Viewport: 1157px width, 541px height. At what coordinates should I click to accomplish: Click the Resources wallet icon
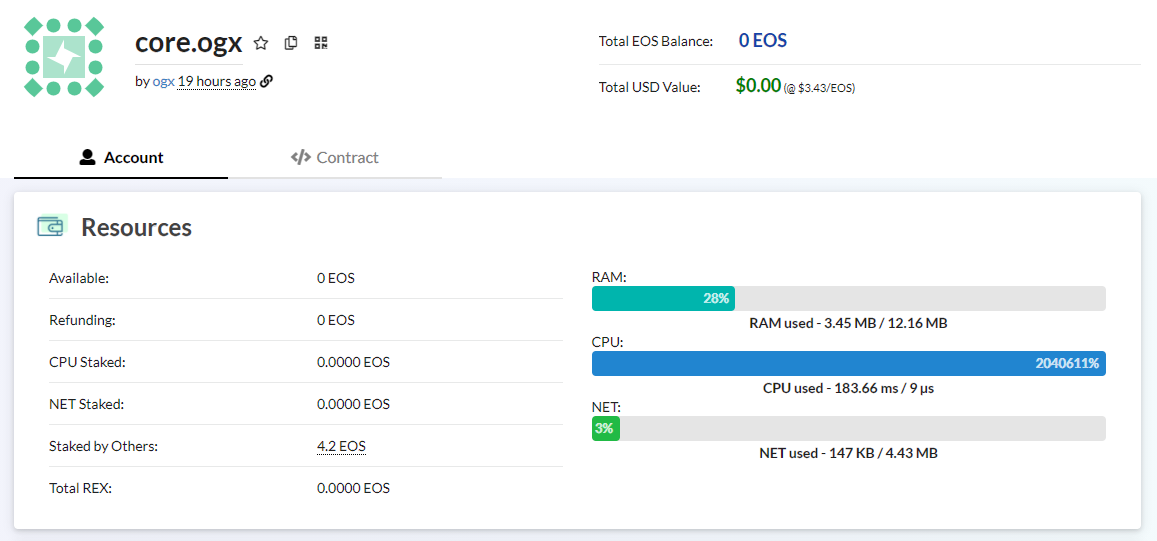(52, 227)
